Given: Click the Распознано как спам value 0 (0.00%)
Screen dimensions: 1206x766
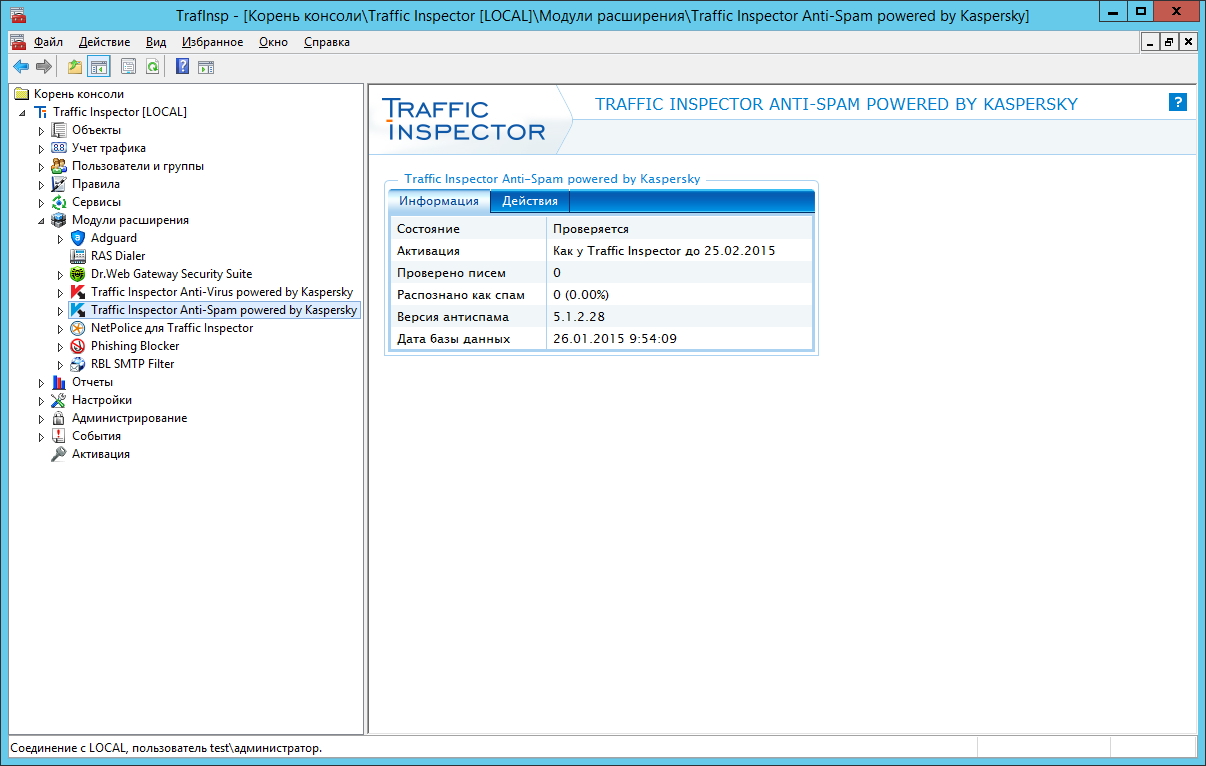Looking at the screenshot, I should [x=581, y=295].
